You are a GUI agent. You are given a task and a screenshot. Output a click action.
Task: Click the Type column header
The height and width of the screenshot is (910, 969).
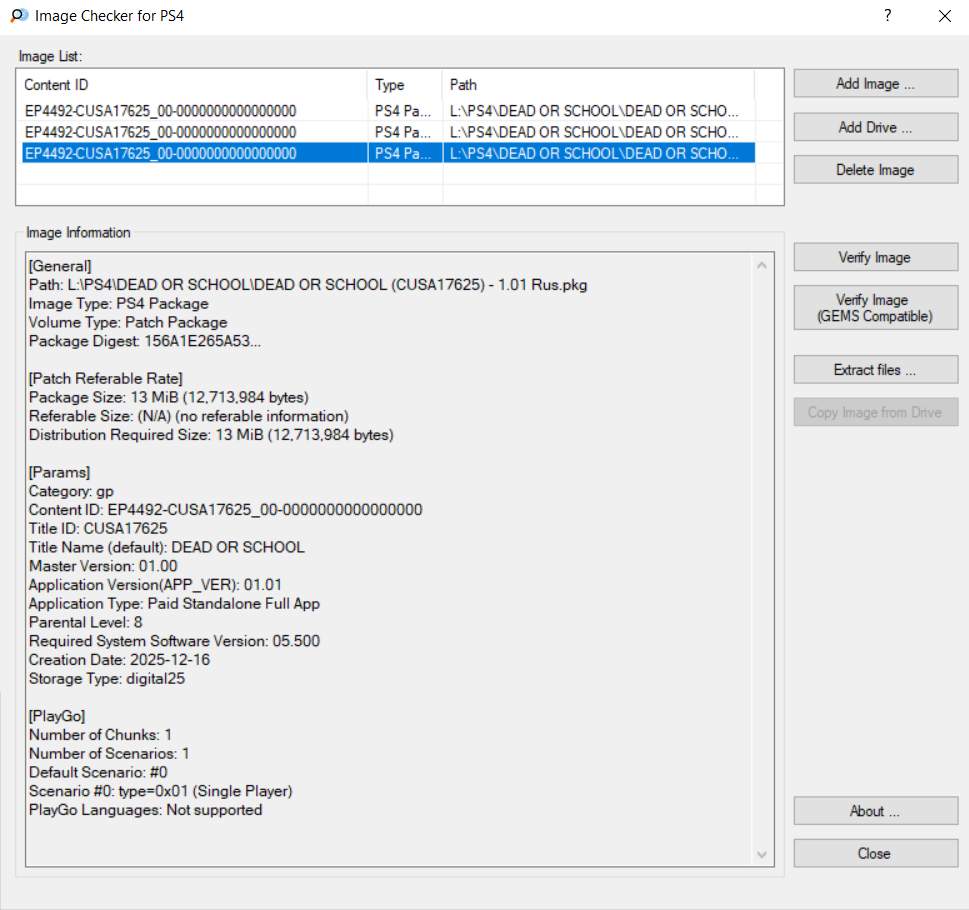404,85
